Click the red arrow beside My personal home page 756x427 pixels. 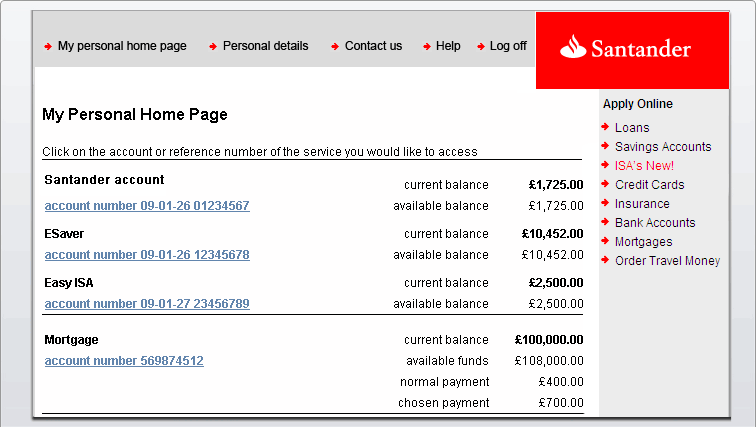tap(48, 47)
